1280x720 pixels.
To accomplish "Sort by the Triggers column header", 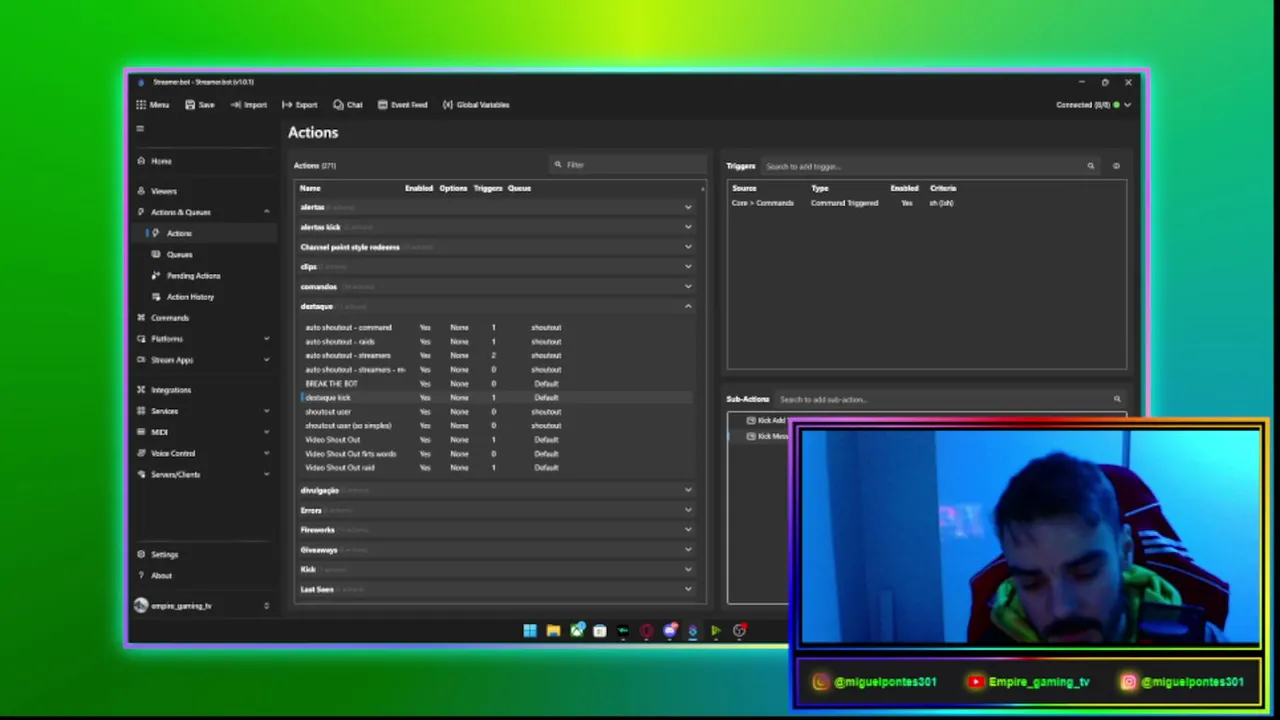I will [x=488, y=188].
